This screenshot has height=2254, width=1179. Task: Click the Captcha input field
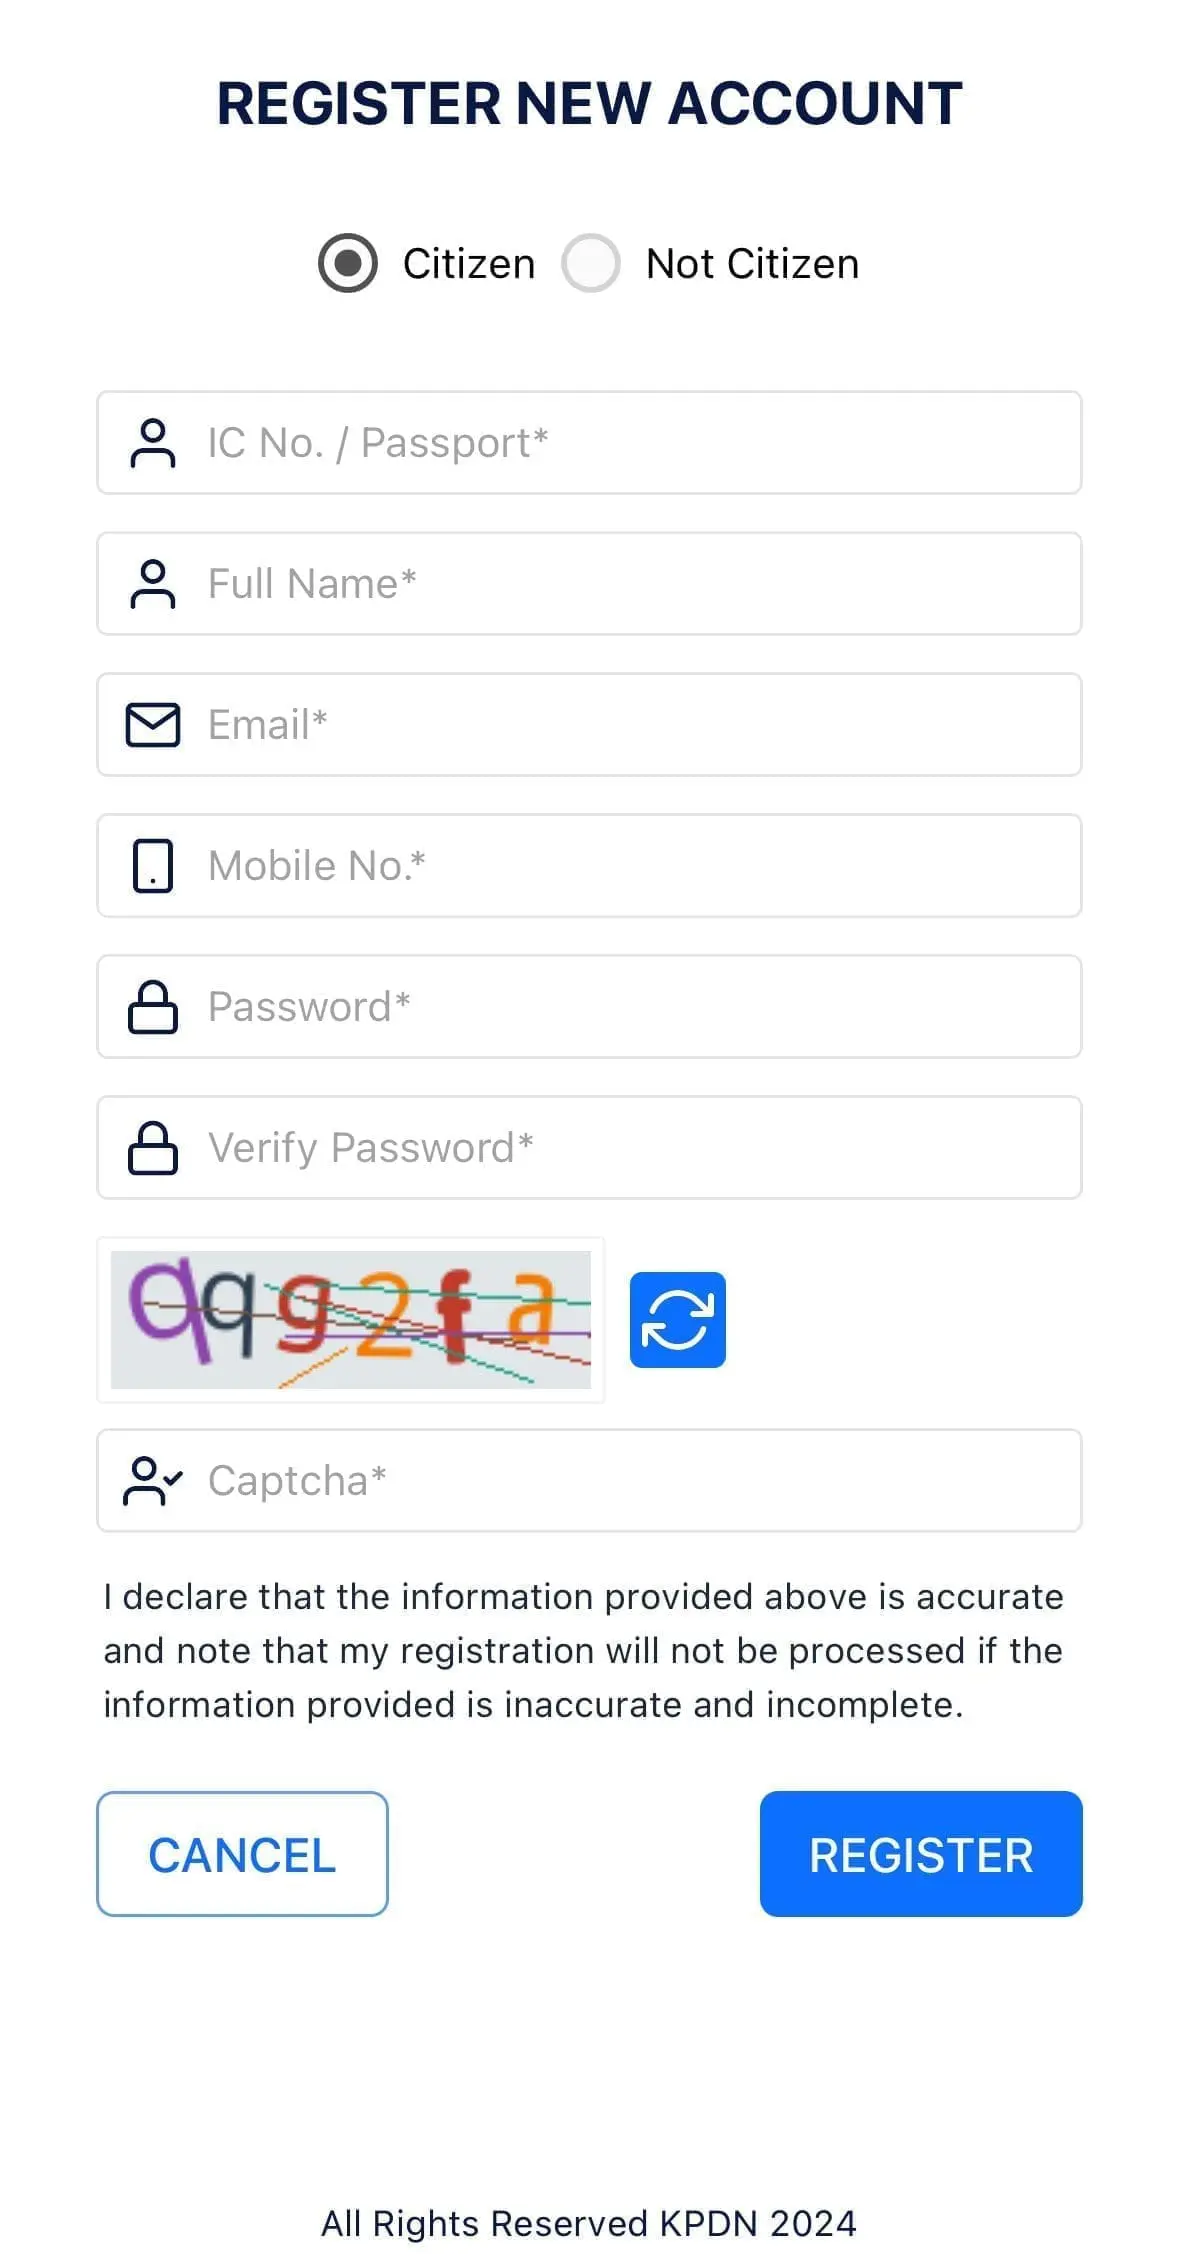590,1481
